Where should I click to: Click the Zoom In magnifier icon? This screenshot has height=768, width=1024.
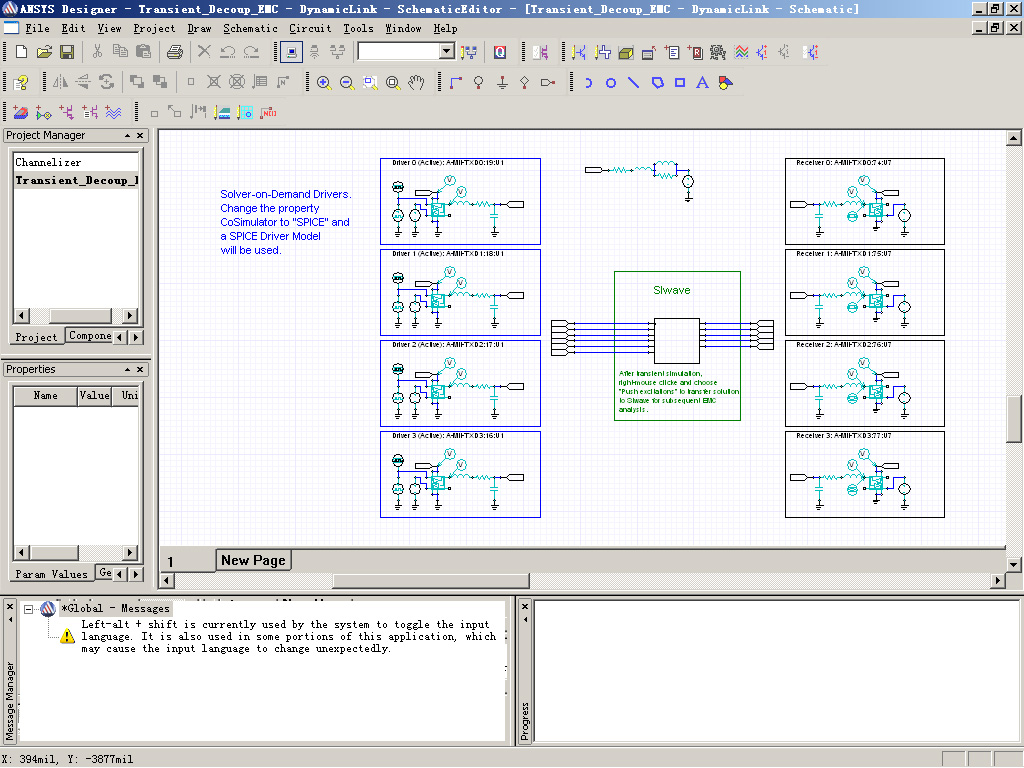[323, 82]
